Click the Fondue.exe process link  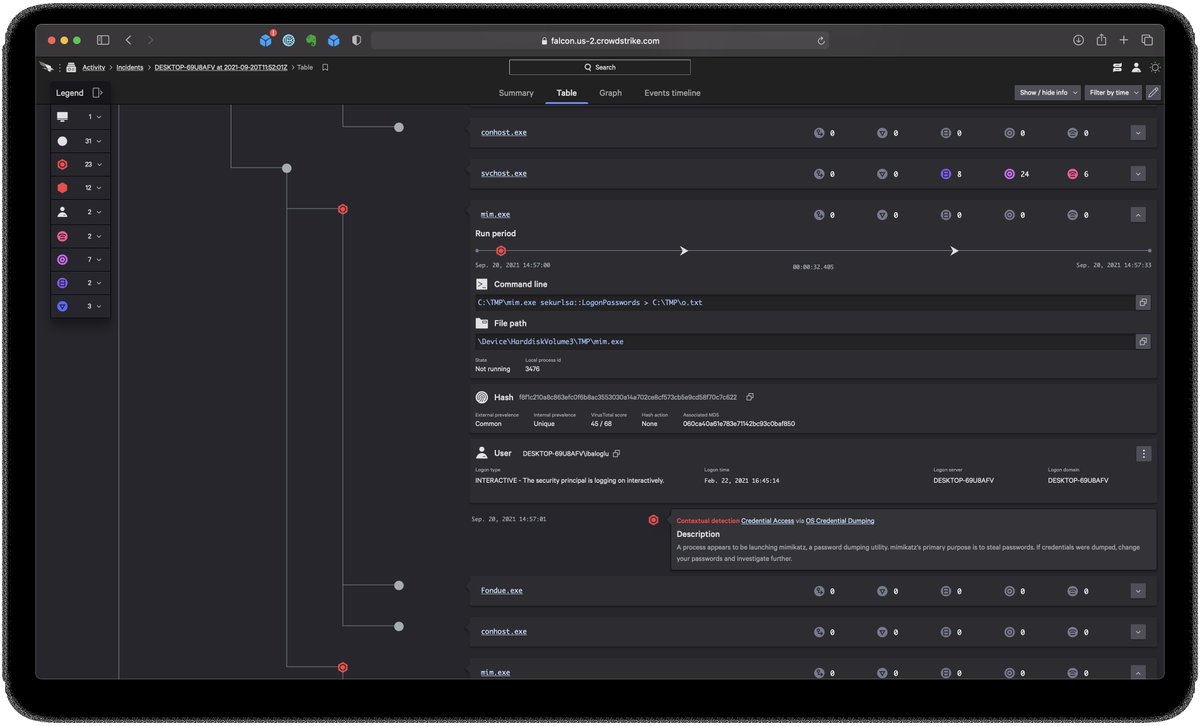click(499, 590)
